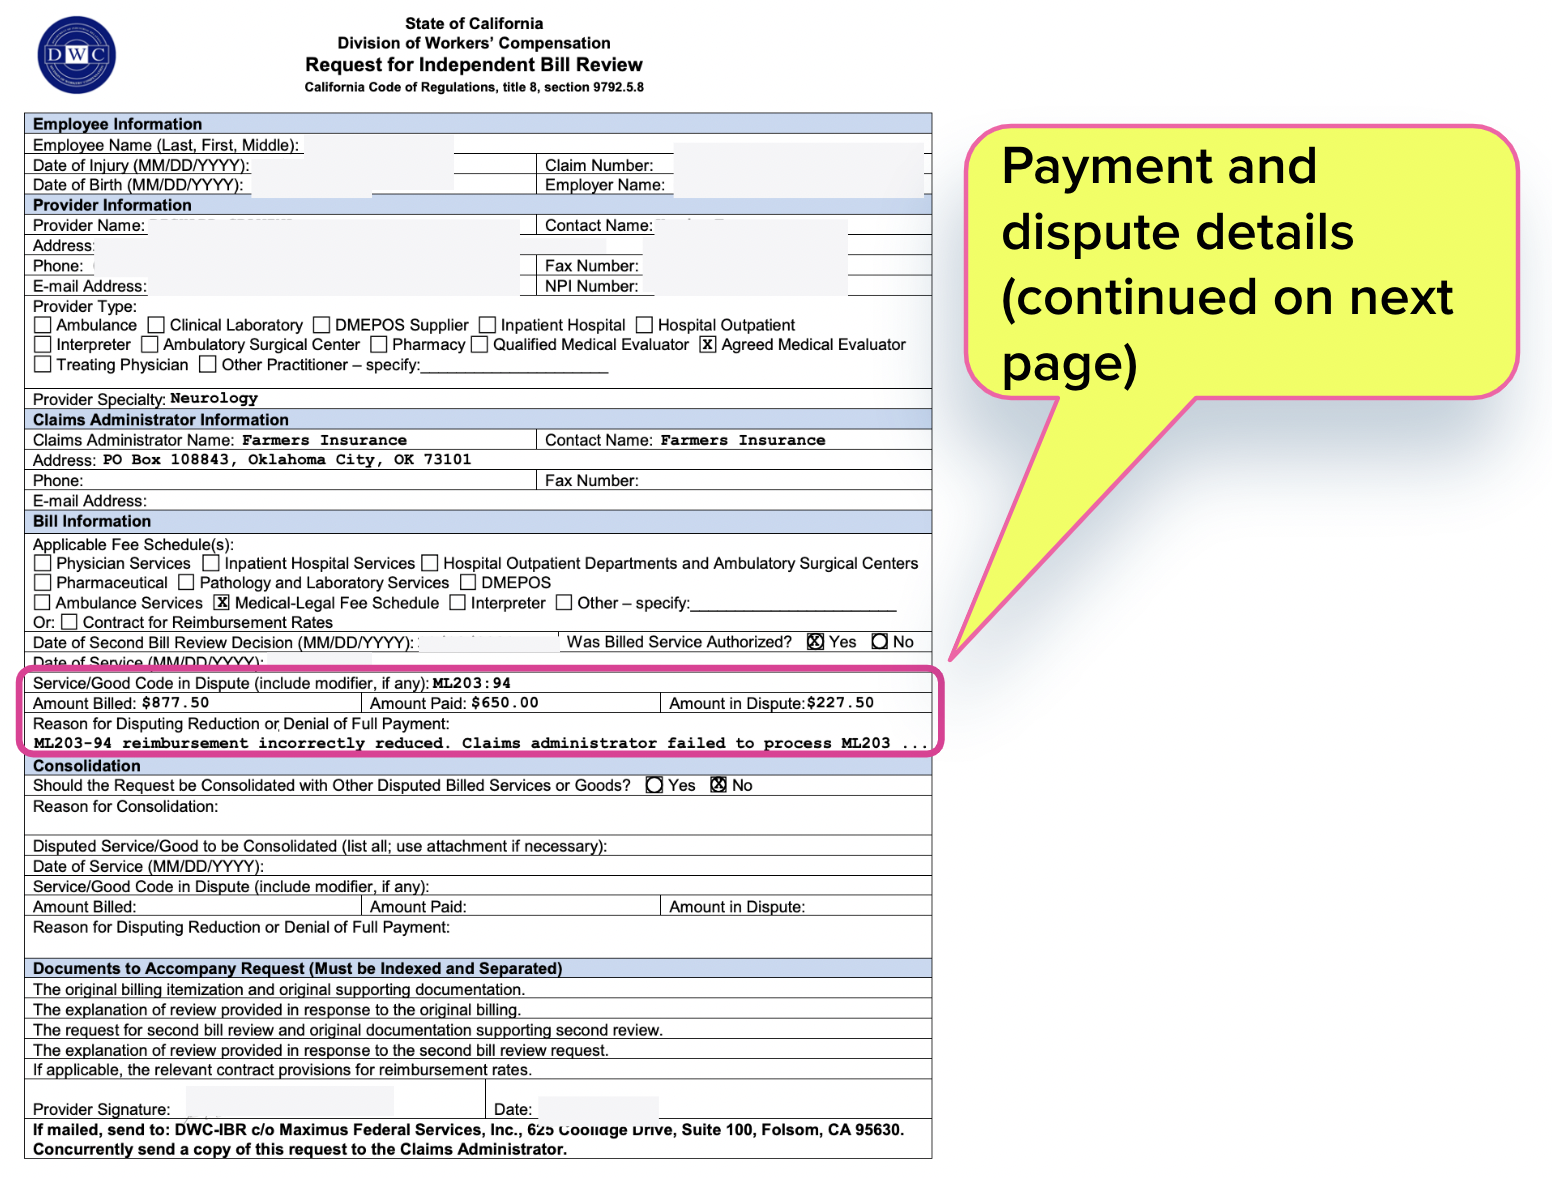Click the Other Practitioner specify line
Image resolution: width=1552 pixels, height=1178 pixels.
pyautogui.click(x=514, y=365)
